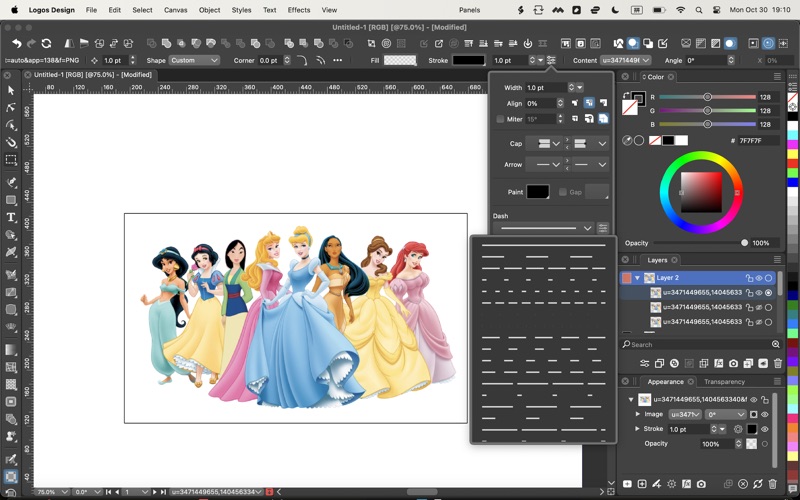Click the download arrow circle toolbar icon

528,44
